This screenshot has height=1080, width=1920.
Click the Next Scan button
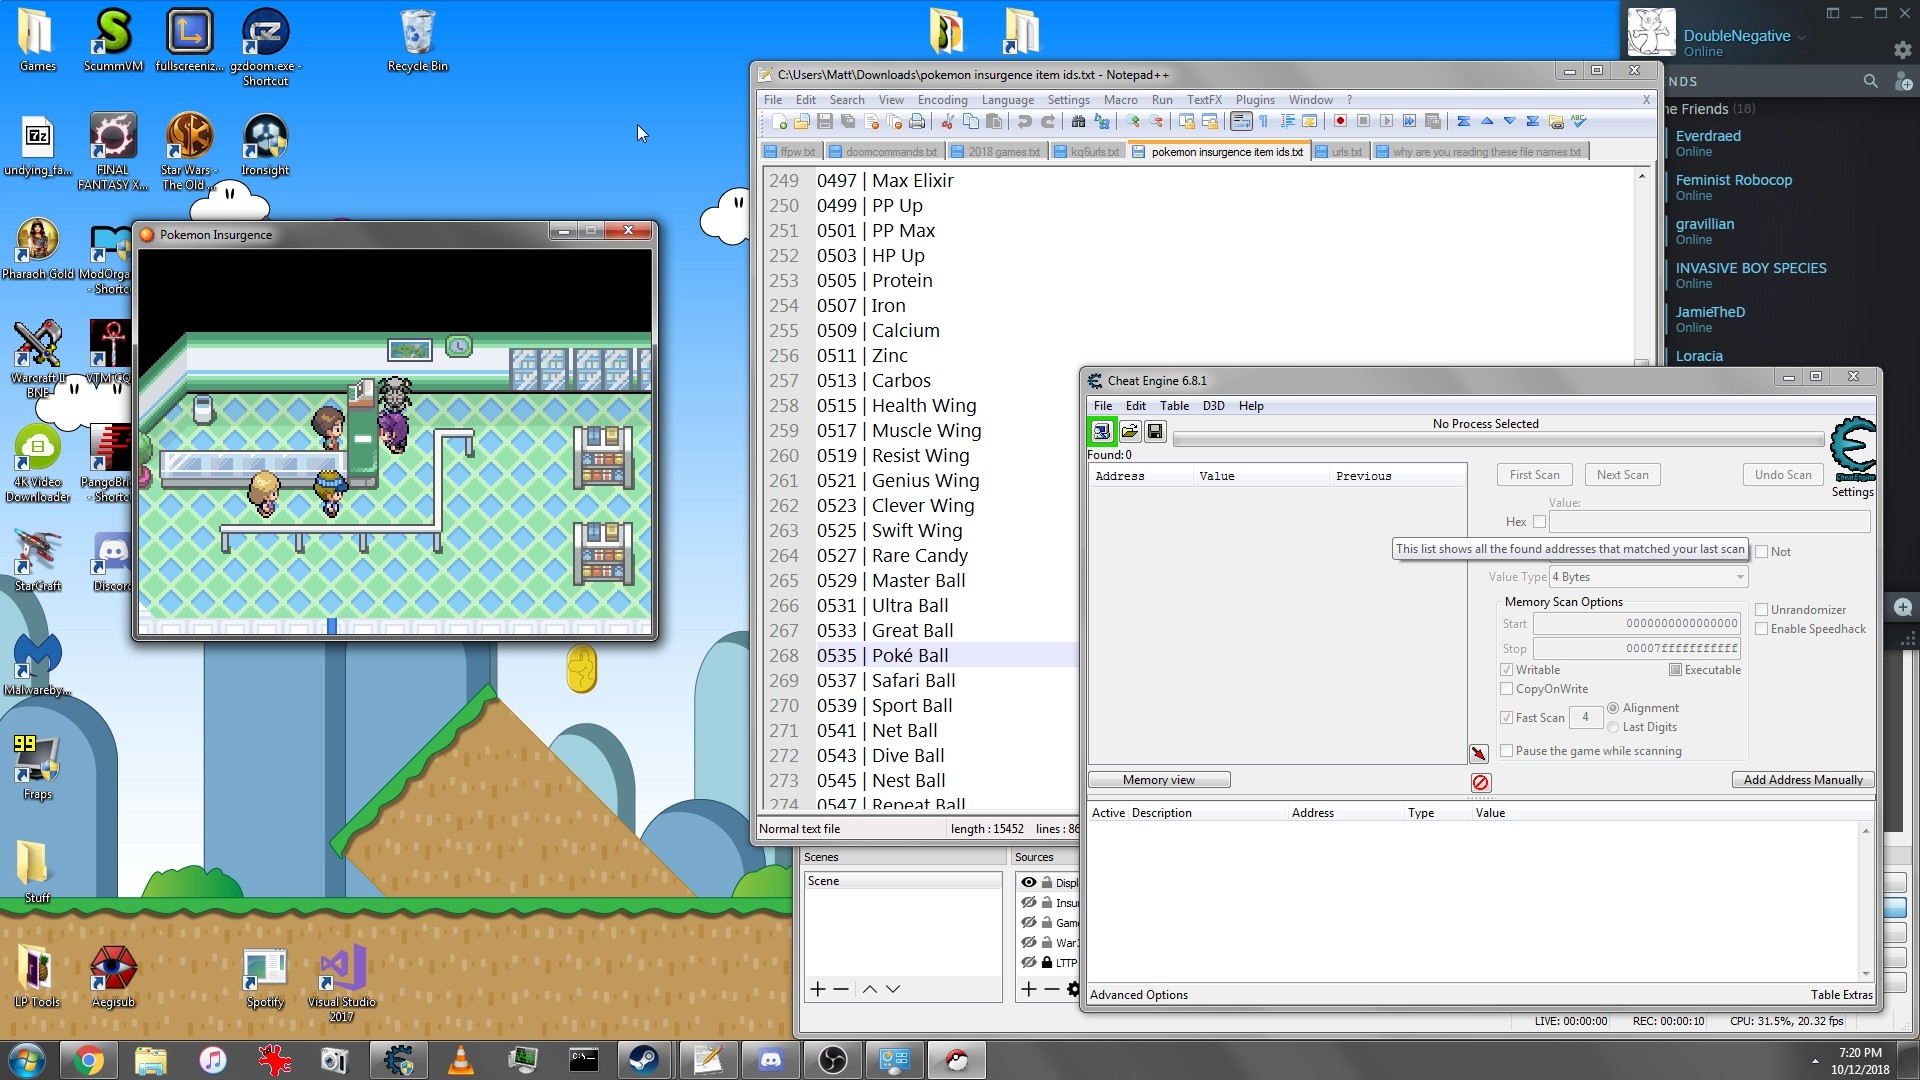(1622, 475)
